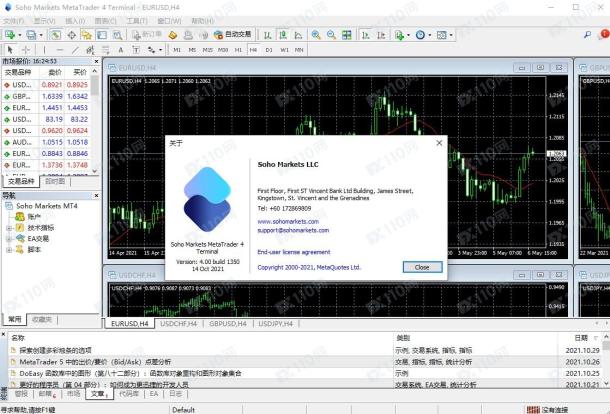The height and width of the screenshot is (414, 610).
Task: Expand the profiles dropdown arrow
Action: (41, 35)
